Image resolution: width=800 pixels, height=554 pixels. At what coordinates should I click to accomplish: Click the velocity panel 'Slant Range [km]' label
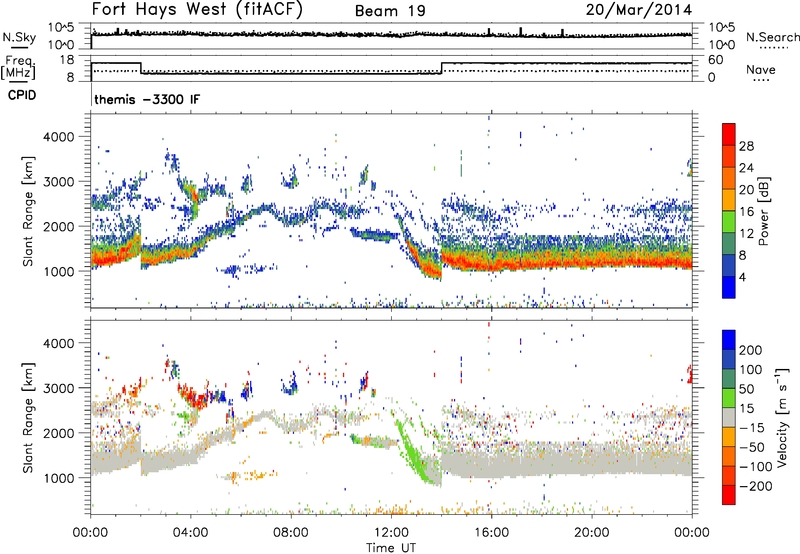(28, 418)
